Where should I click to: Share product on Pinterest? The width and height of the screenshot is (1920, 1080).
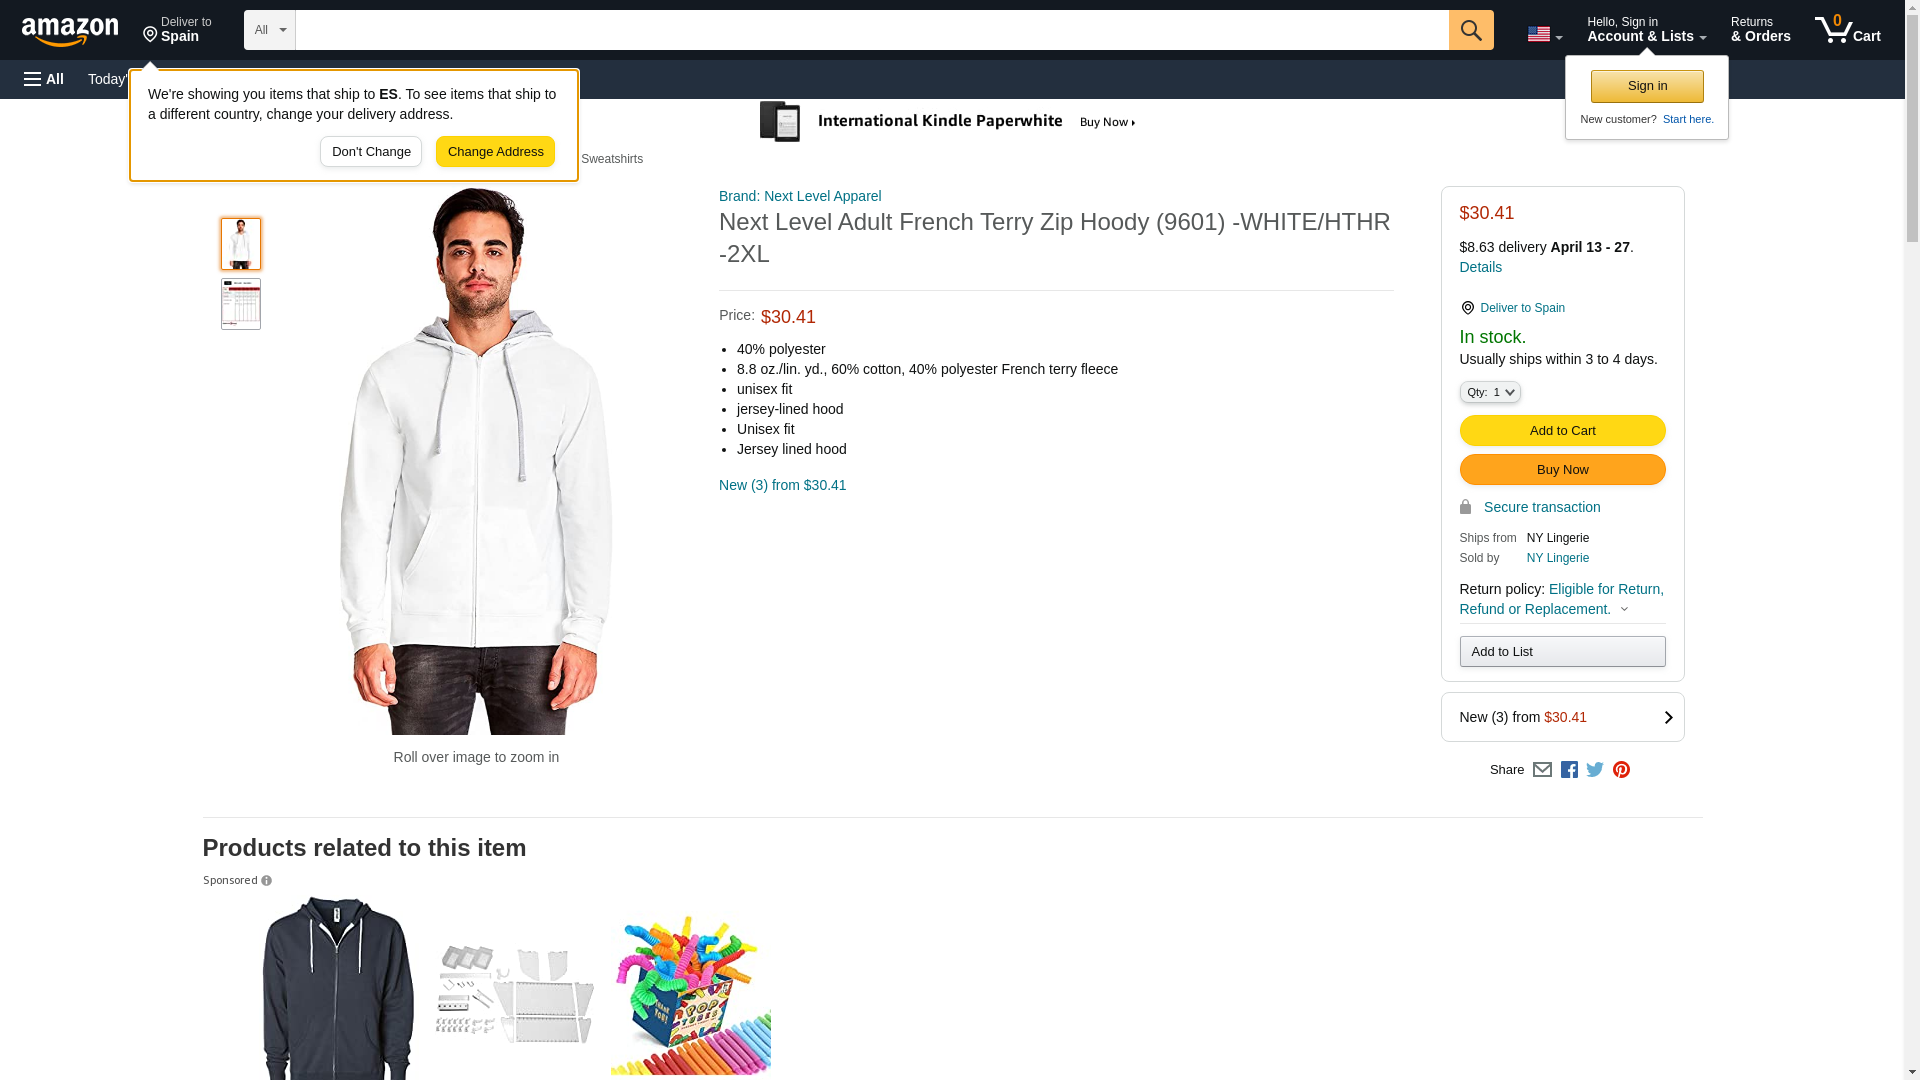point(1621,770)
